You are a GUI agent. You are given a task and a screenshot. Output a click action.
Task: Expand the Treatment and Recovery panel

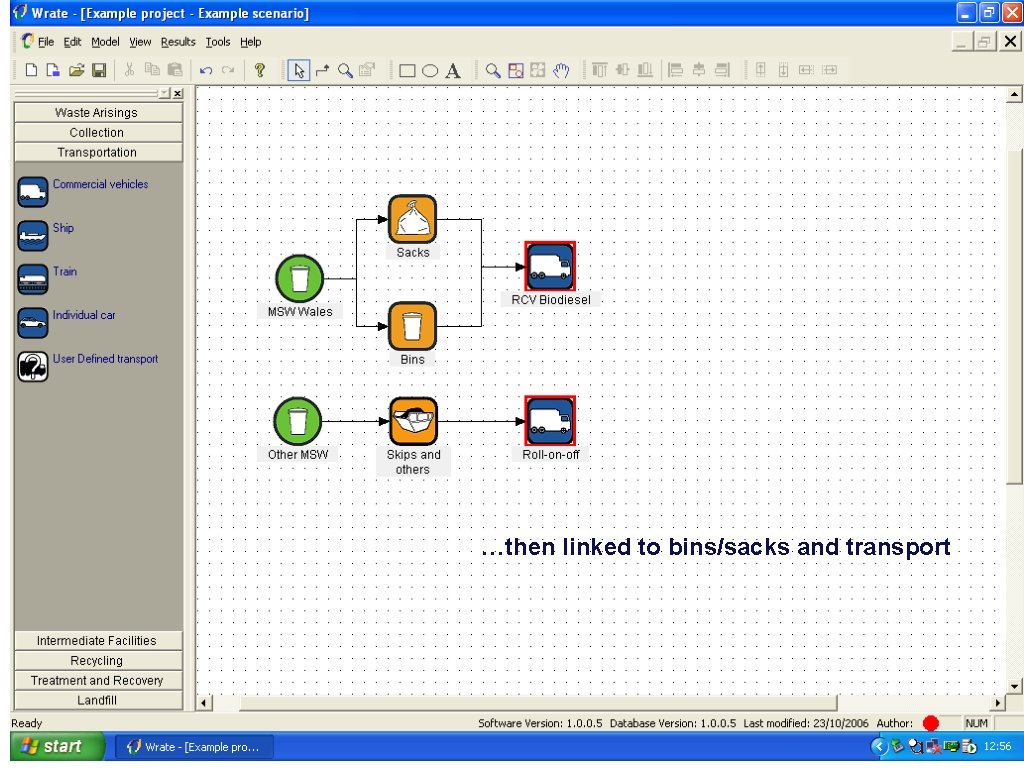pos(96,680)
